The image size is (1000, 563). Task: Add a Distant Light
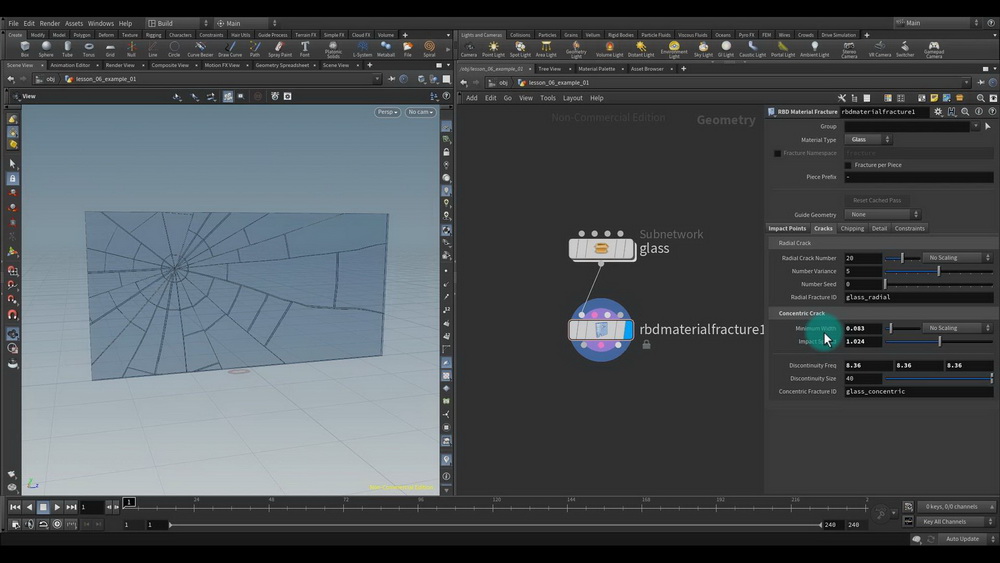tap(640, 50)
